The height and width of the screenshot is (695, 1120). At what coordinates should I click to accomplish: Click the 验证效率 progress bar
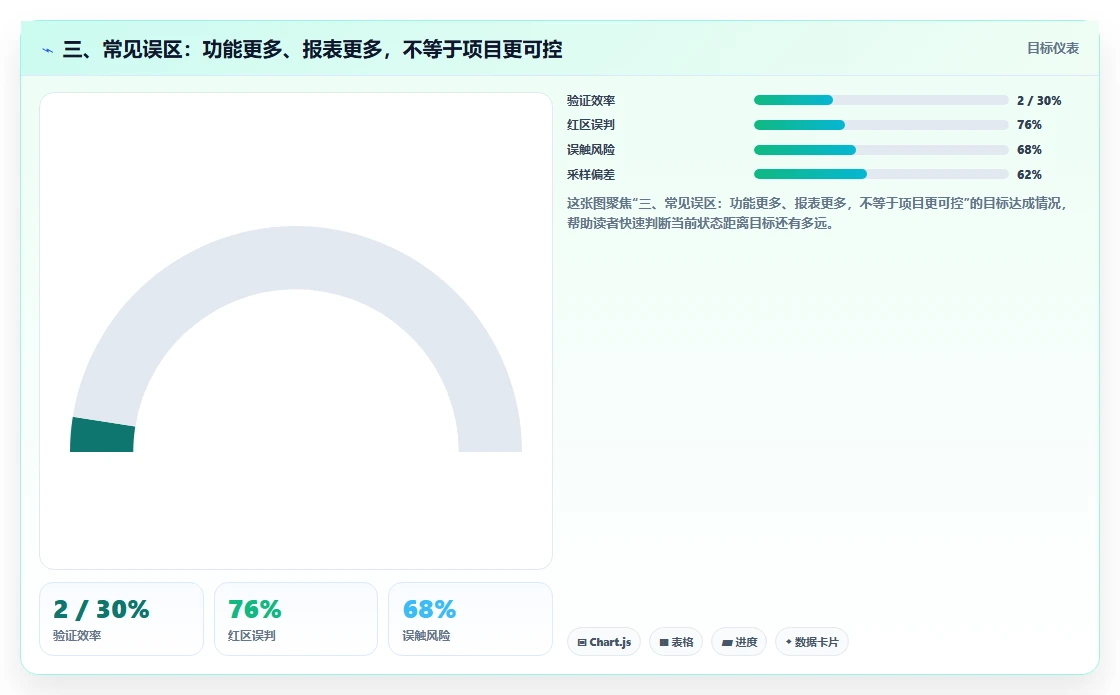coord(881,100)
